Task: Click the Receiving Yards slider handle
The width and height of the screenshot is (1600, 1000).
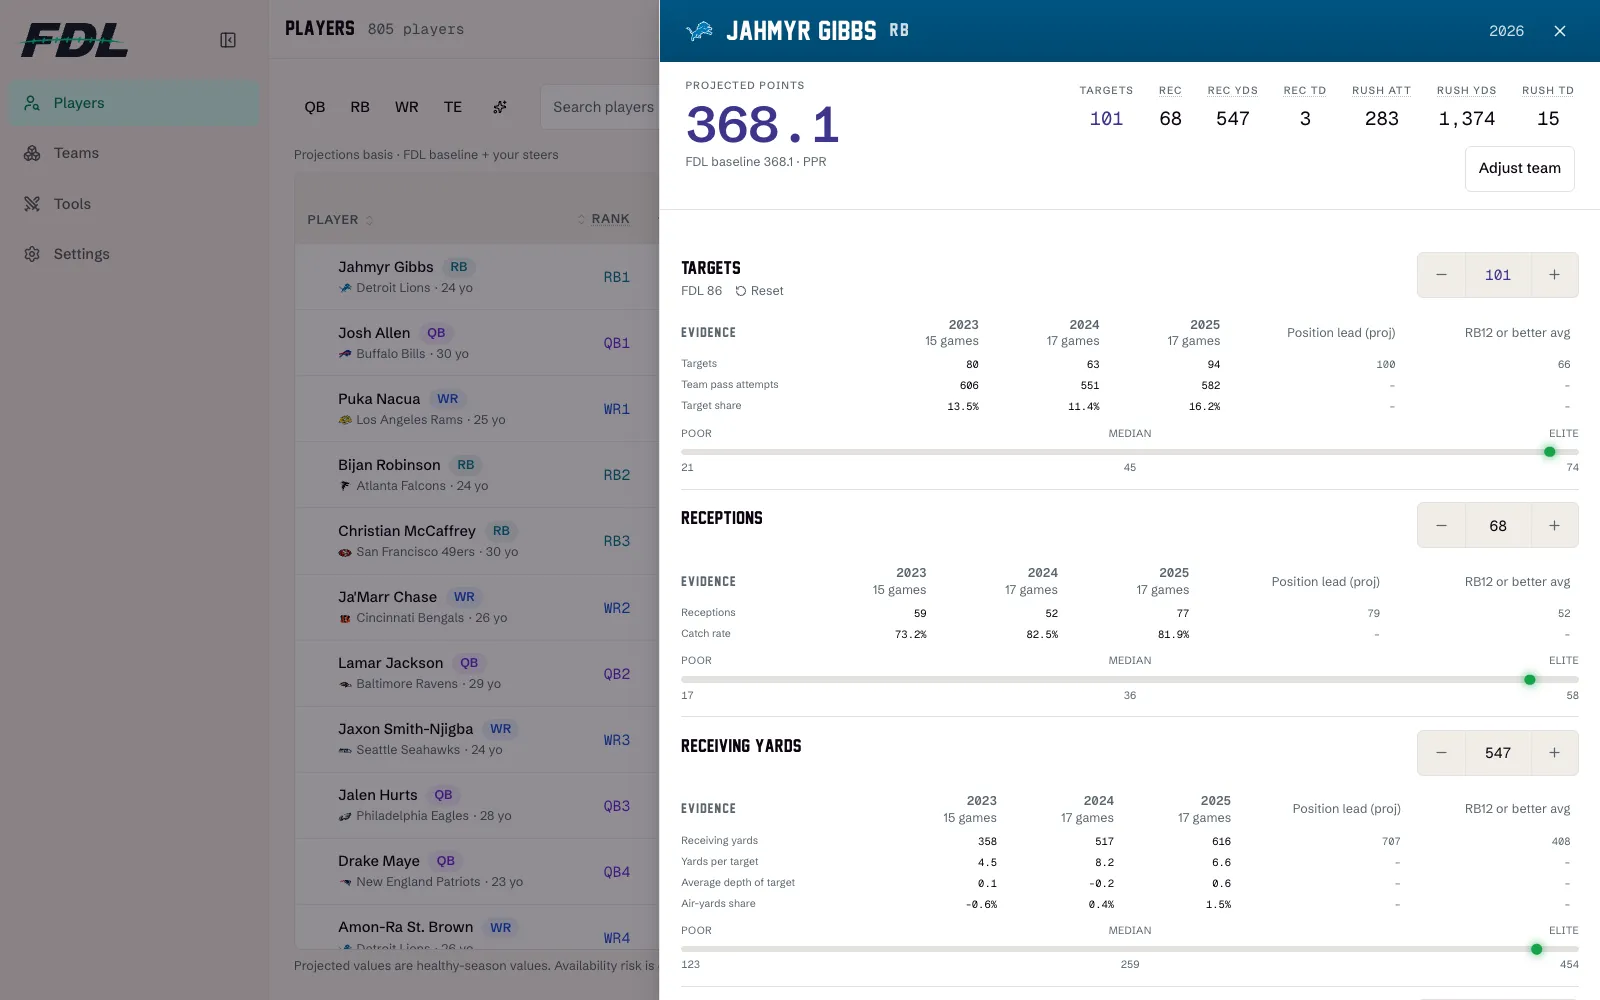Action: click(x=1537, y=949)
